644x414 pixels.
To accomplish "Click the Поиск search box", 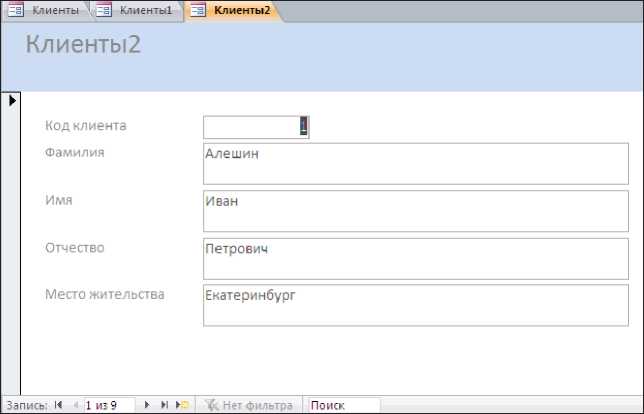I will point(344,405).
